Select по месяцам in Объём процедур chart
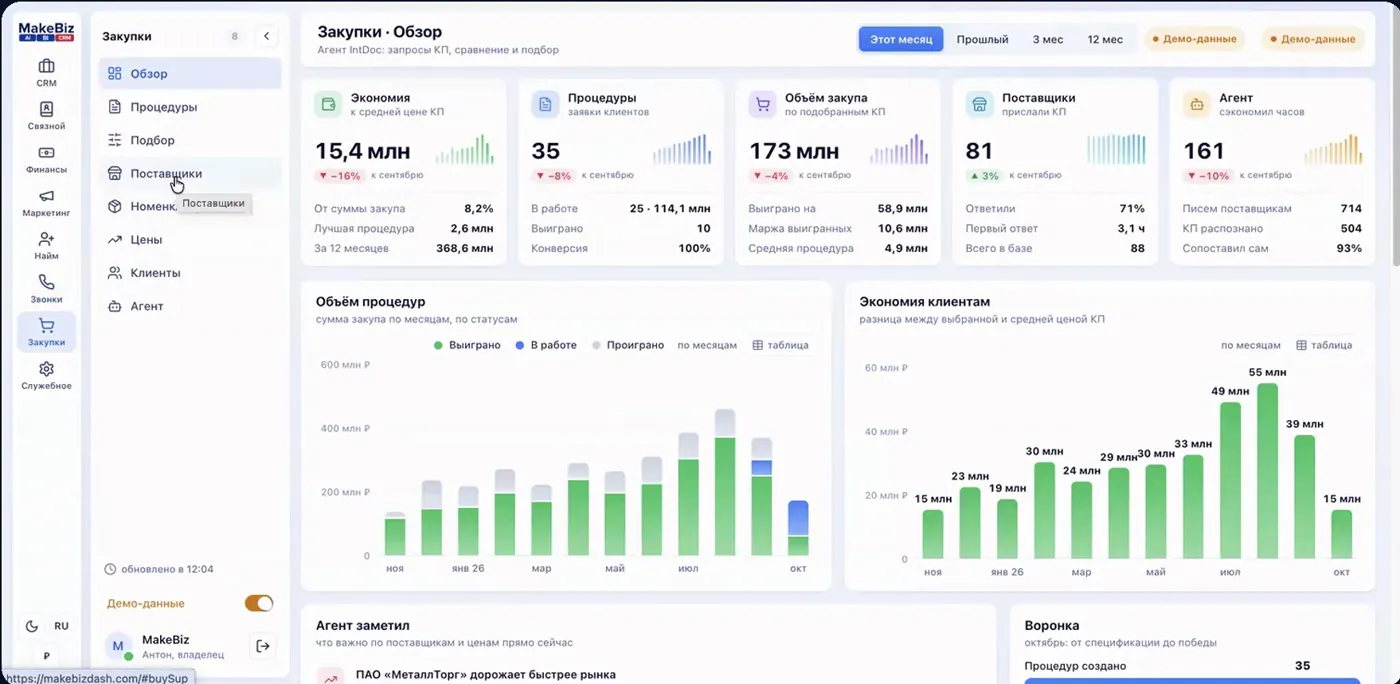This screenshot has height=684, width=1400. pos(707,345)
